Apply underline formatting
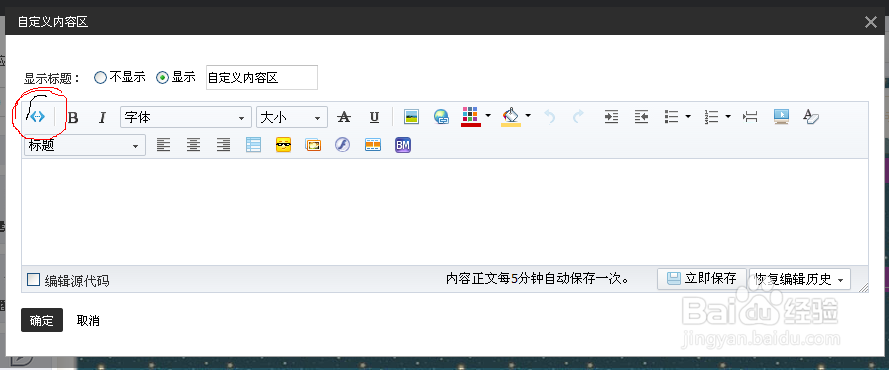This screenshot has height=370, width=889. click(374, 117)
